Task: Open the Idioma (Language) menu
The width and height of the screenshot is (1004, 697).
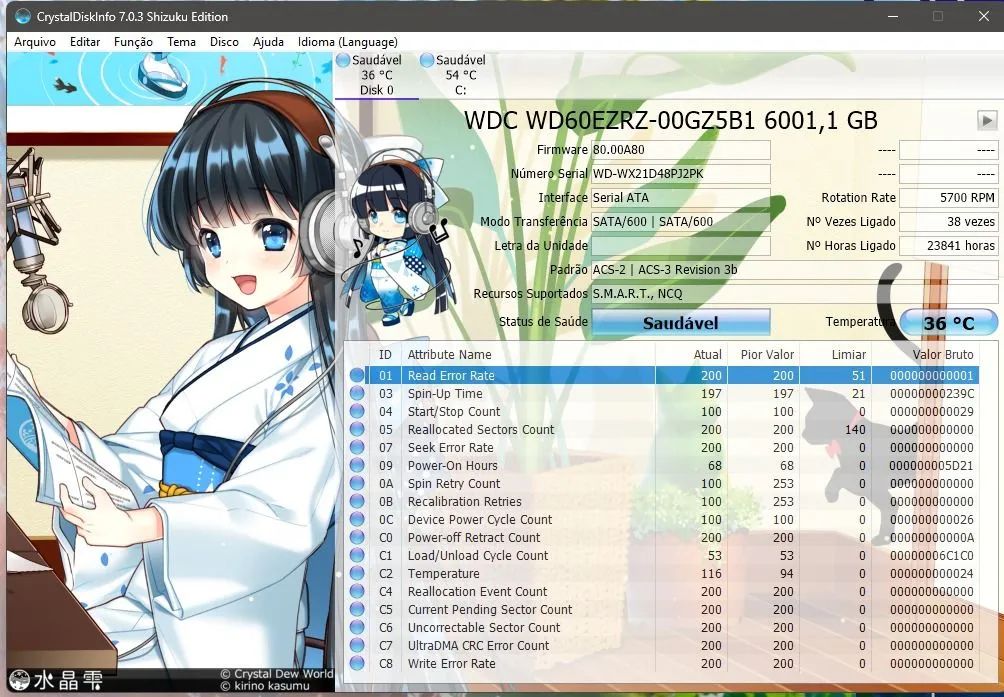Action: coord(348,42)
